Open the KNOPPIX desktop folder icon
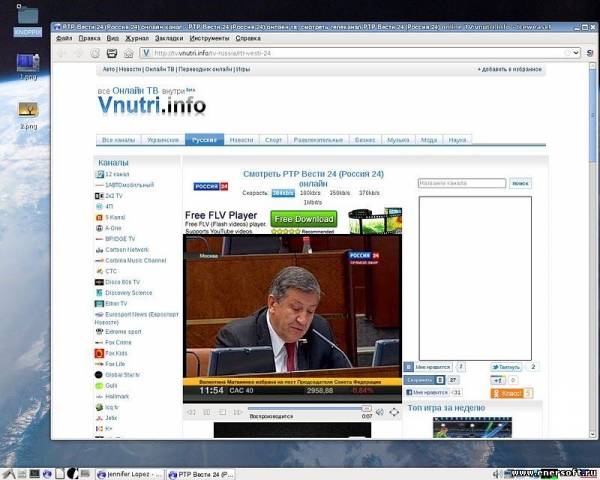Image resolution: width=600 pixels, height=480 pixels. (x=28, y=15)
